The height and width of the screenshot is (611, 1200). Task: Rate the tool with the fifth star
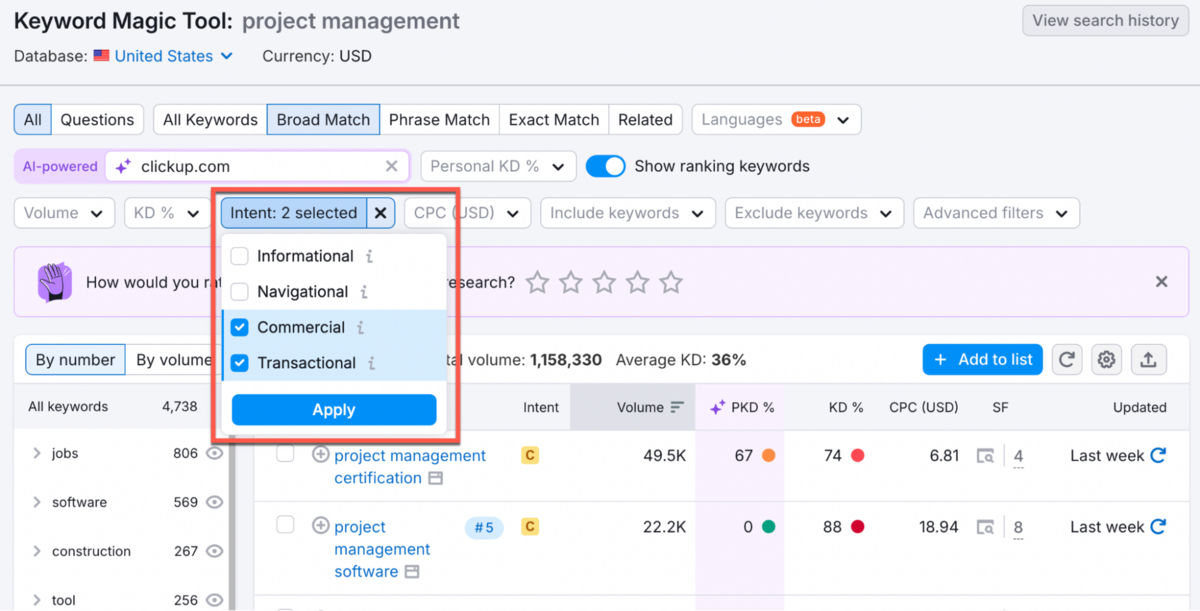(671, 282)
